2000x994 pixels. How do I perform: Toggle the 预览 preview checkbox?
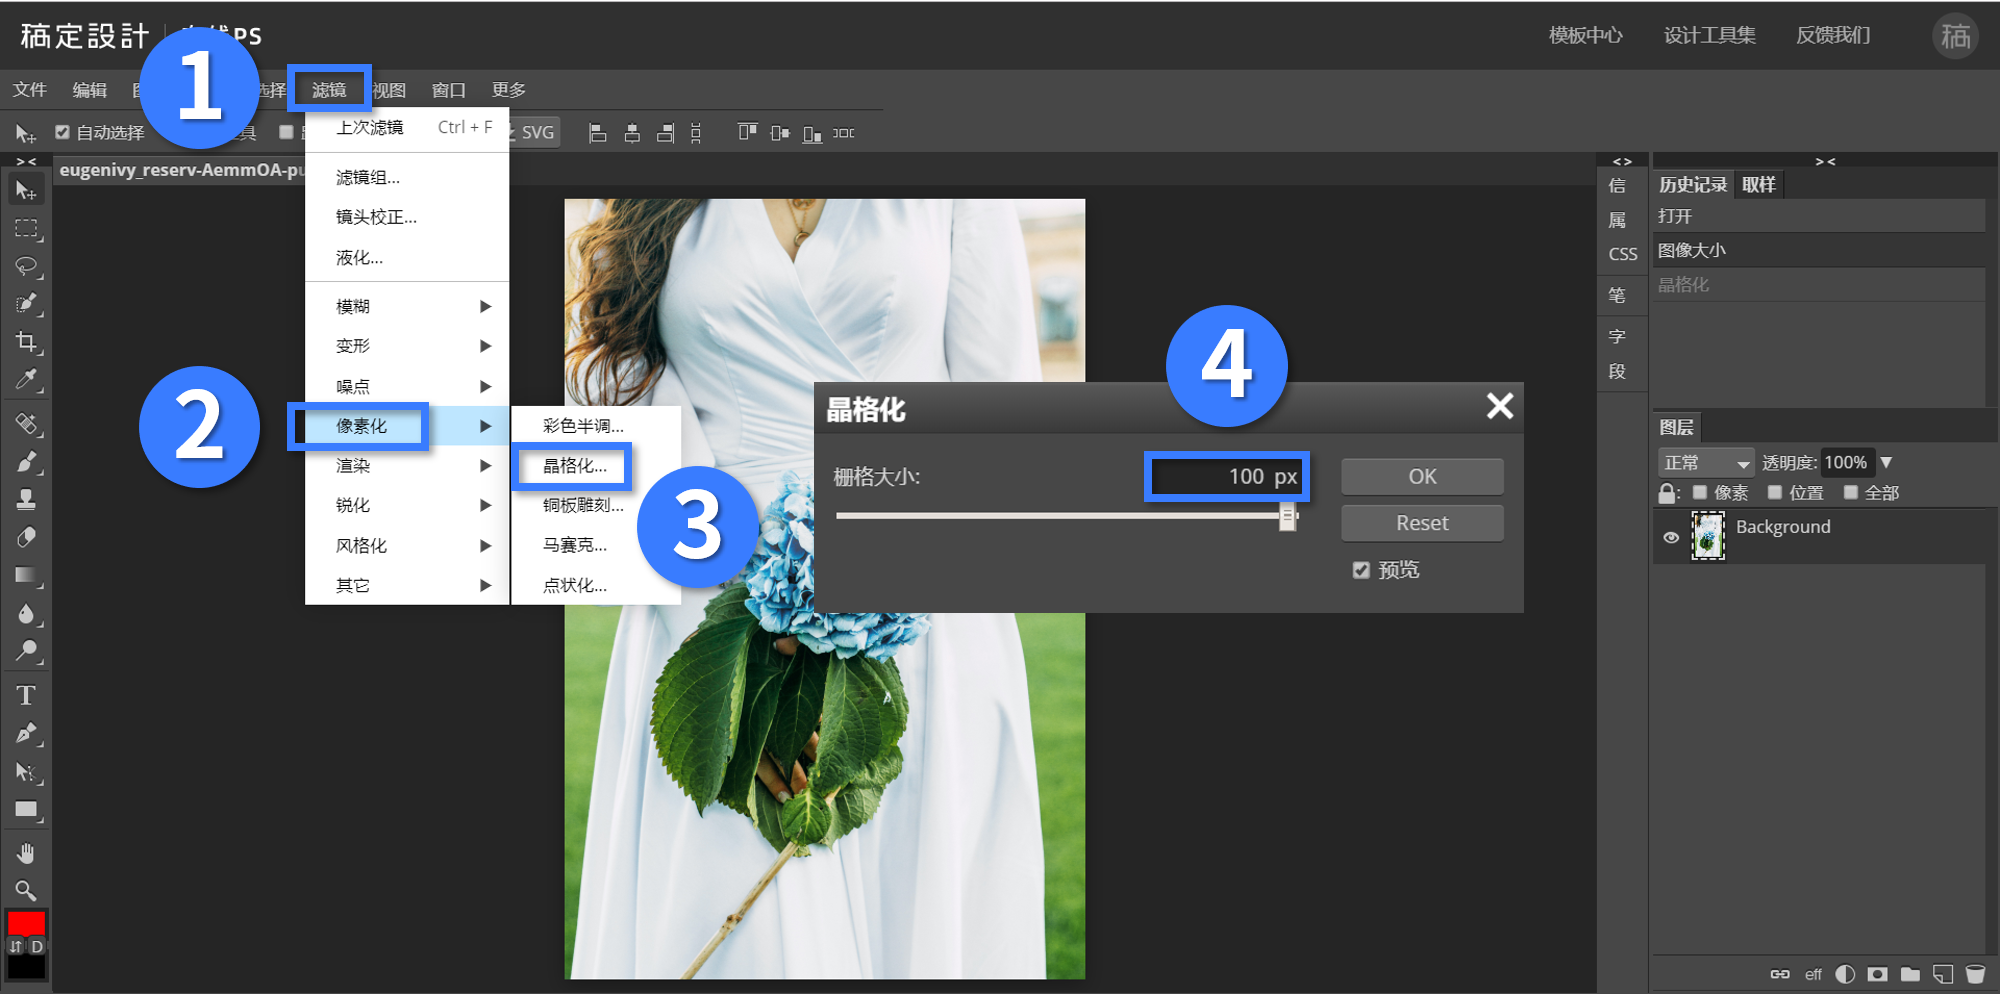click(x=1361, y=570)
